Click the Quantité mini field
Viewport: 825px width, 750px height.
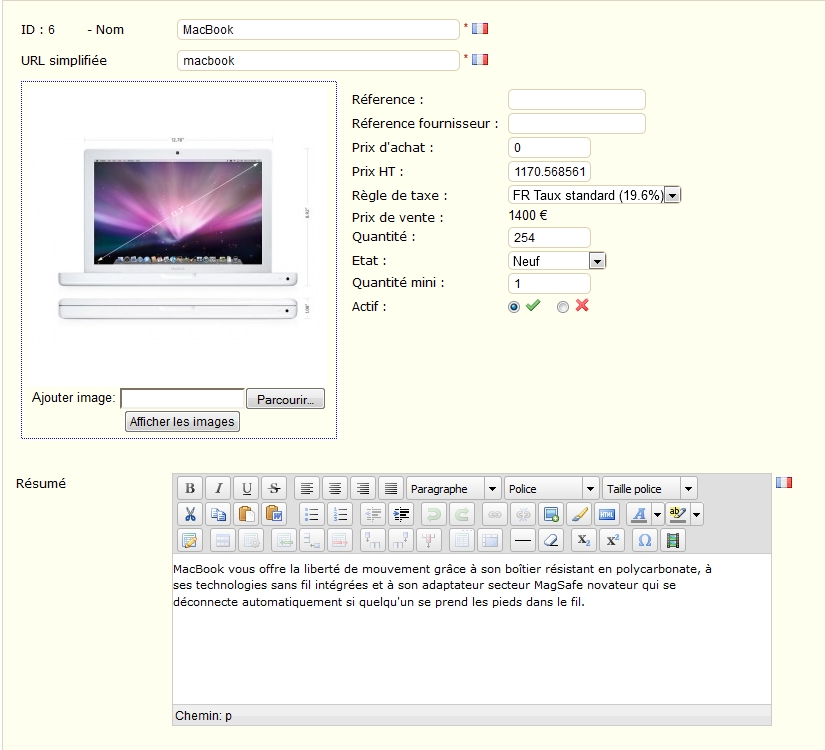(x=549, y=284)
